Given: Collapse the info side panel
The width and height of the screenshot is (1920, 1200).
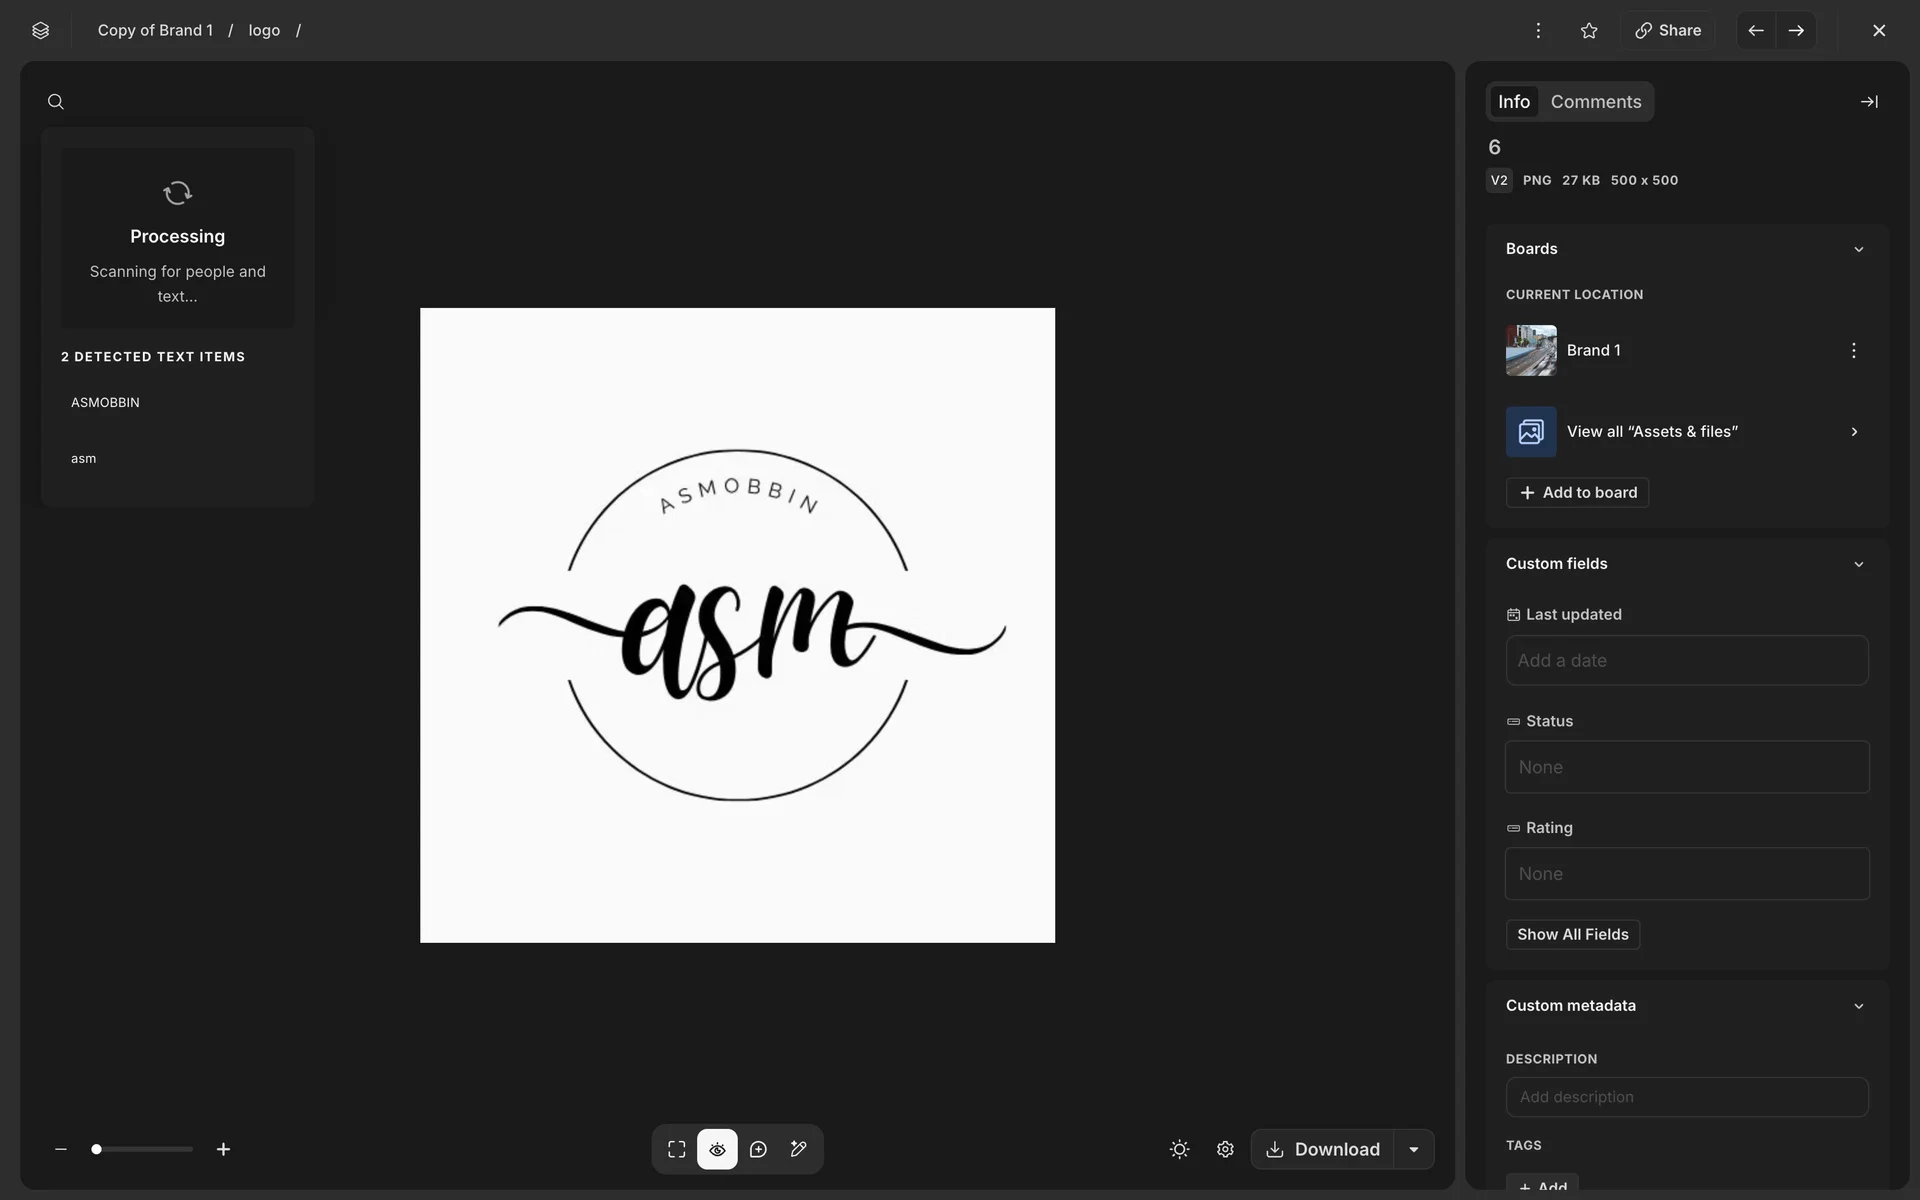Looking at the screenshot, I should tap(1868, 102).
